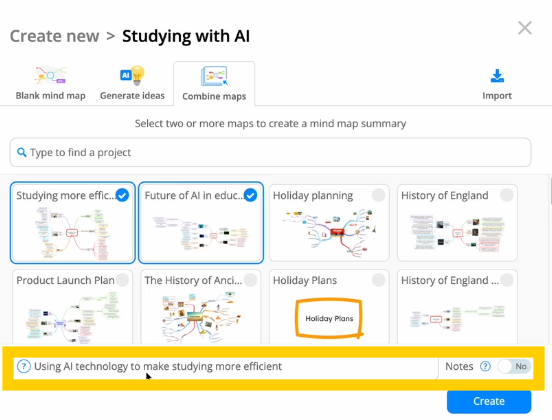
Task: Uncheck the Studying more efficiently map
Action: tap(122, 195)
